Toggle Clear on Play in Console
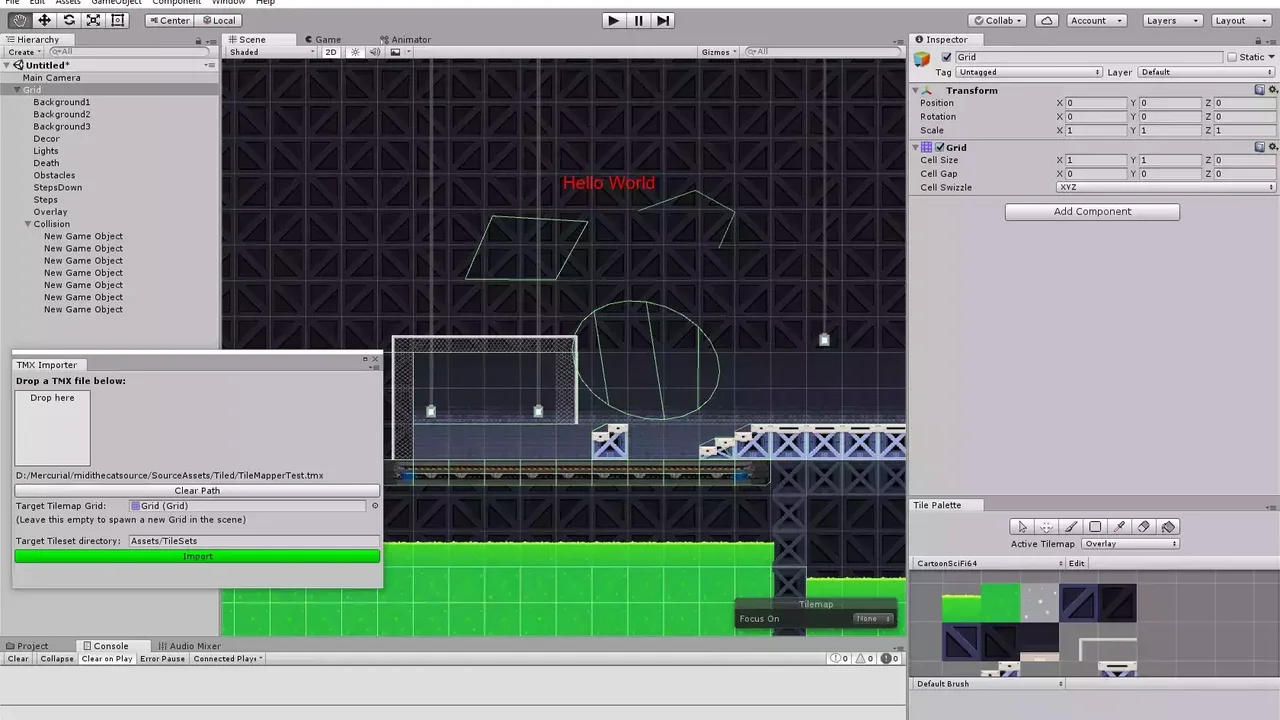 107,659
